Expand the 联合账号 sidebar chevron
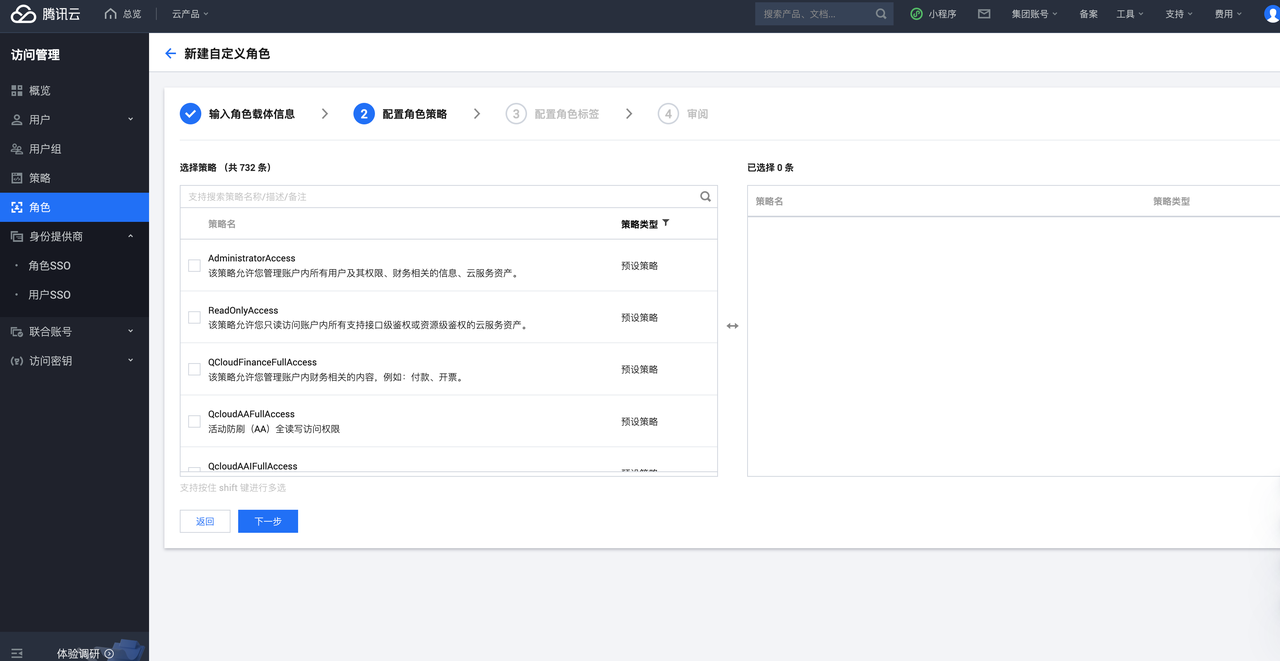This screenshot has height=661, width=1280. 131,331
